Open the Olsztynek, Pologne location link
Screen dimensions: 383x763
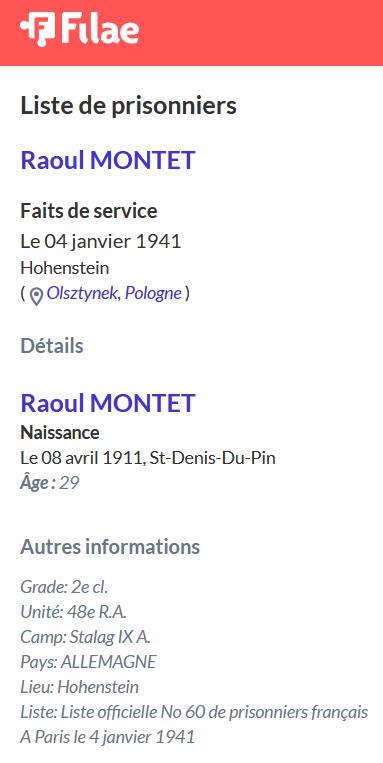(114, 293)
